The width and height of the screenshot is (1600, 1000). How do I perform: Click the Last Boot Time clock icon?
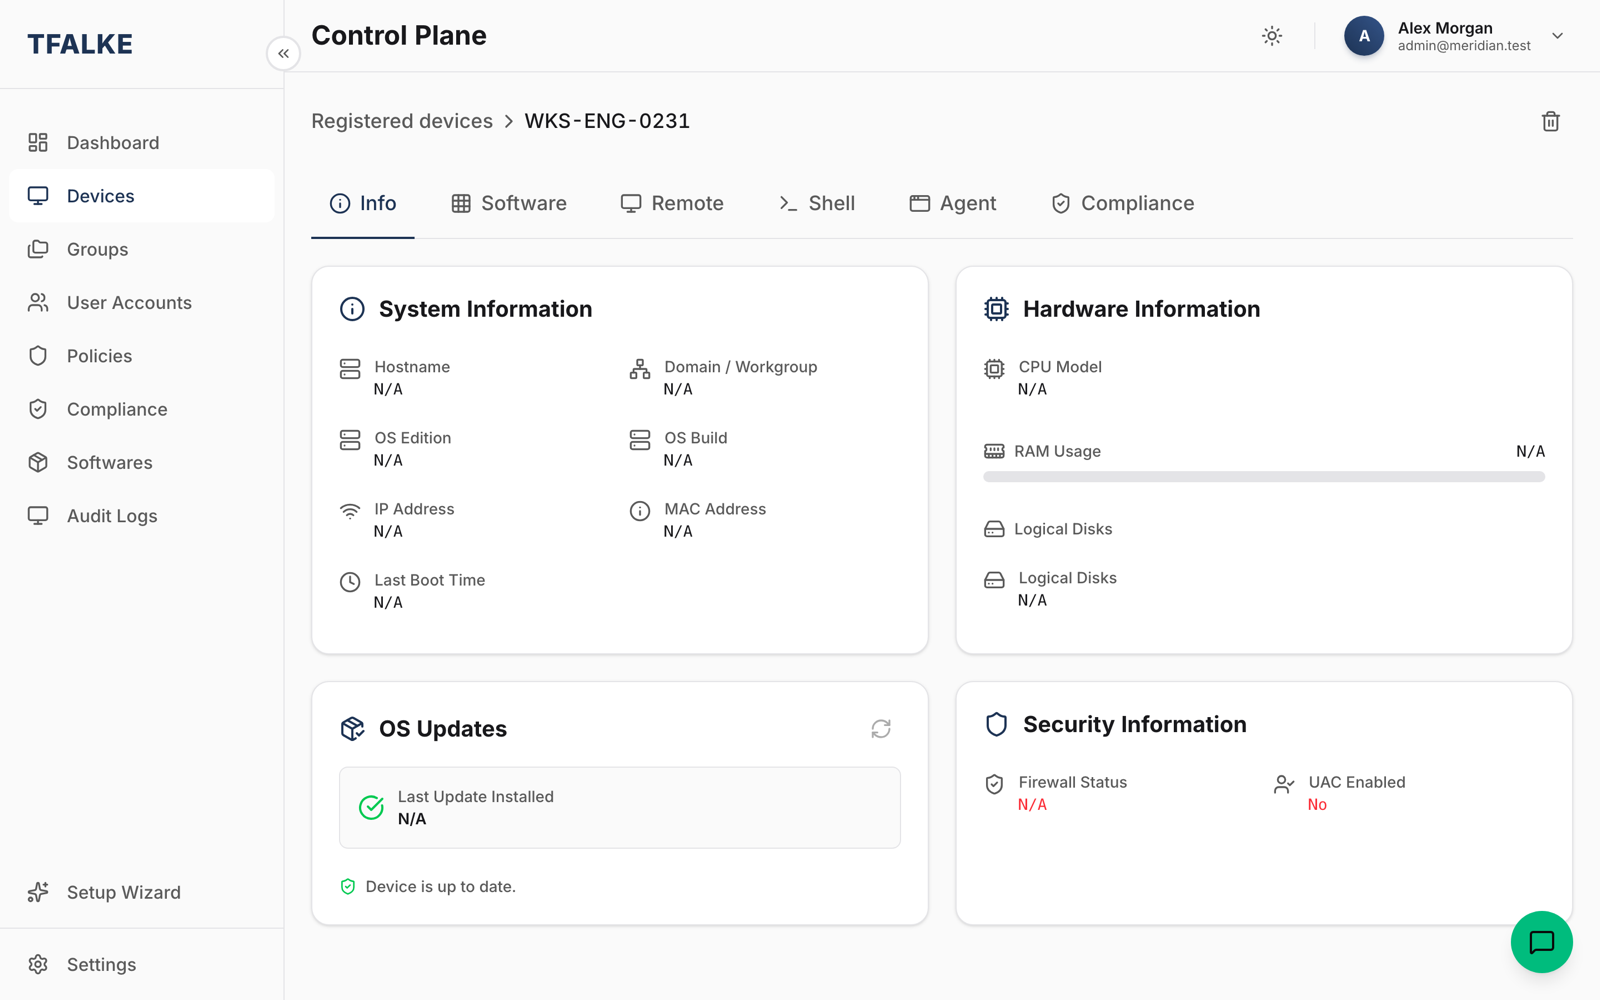click(350, 582)
